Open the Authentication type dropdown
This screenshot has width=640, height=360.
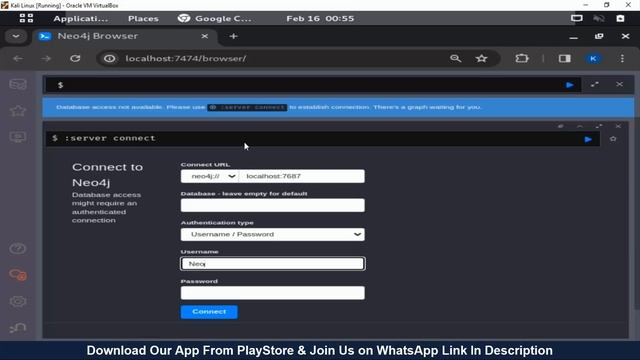(x=273, y=234)
